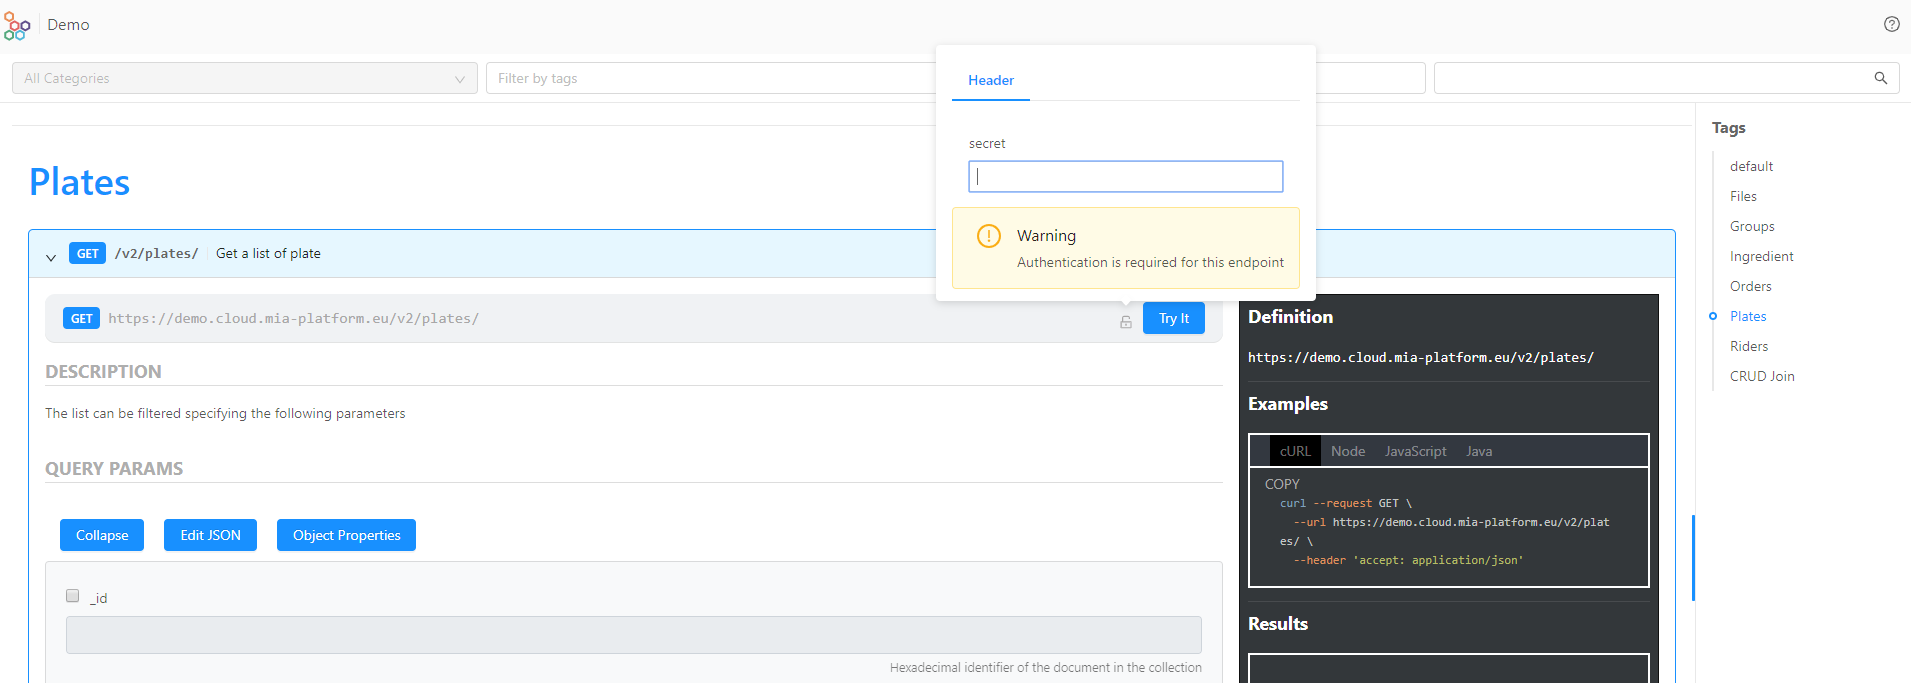Viewport: 1911px width, 683px height.
Task: Collapse the GET /v2/plates/ endpoint chevron
Action: [51, 257]
